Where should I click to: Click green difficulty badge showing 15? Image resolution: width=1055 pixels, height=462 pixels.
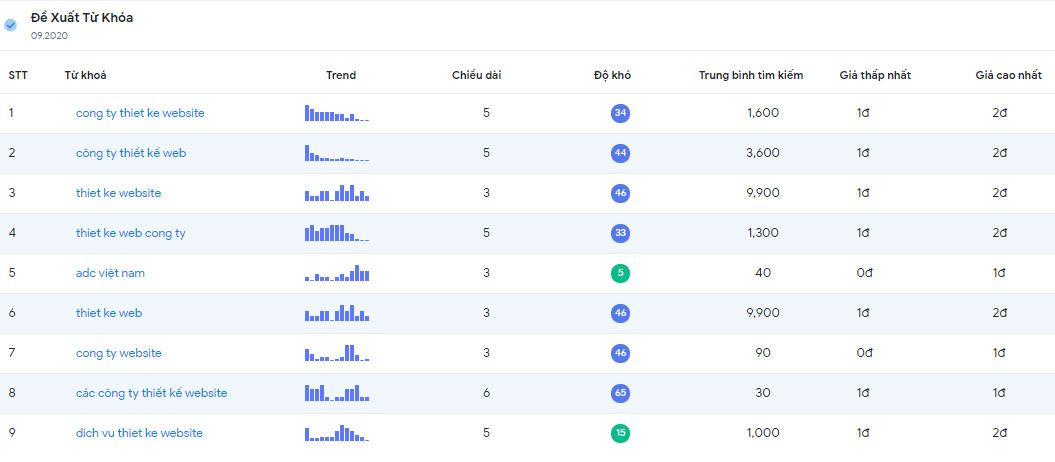click(x=620, y=433)
